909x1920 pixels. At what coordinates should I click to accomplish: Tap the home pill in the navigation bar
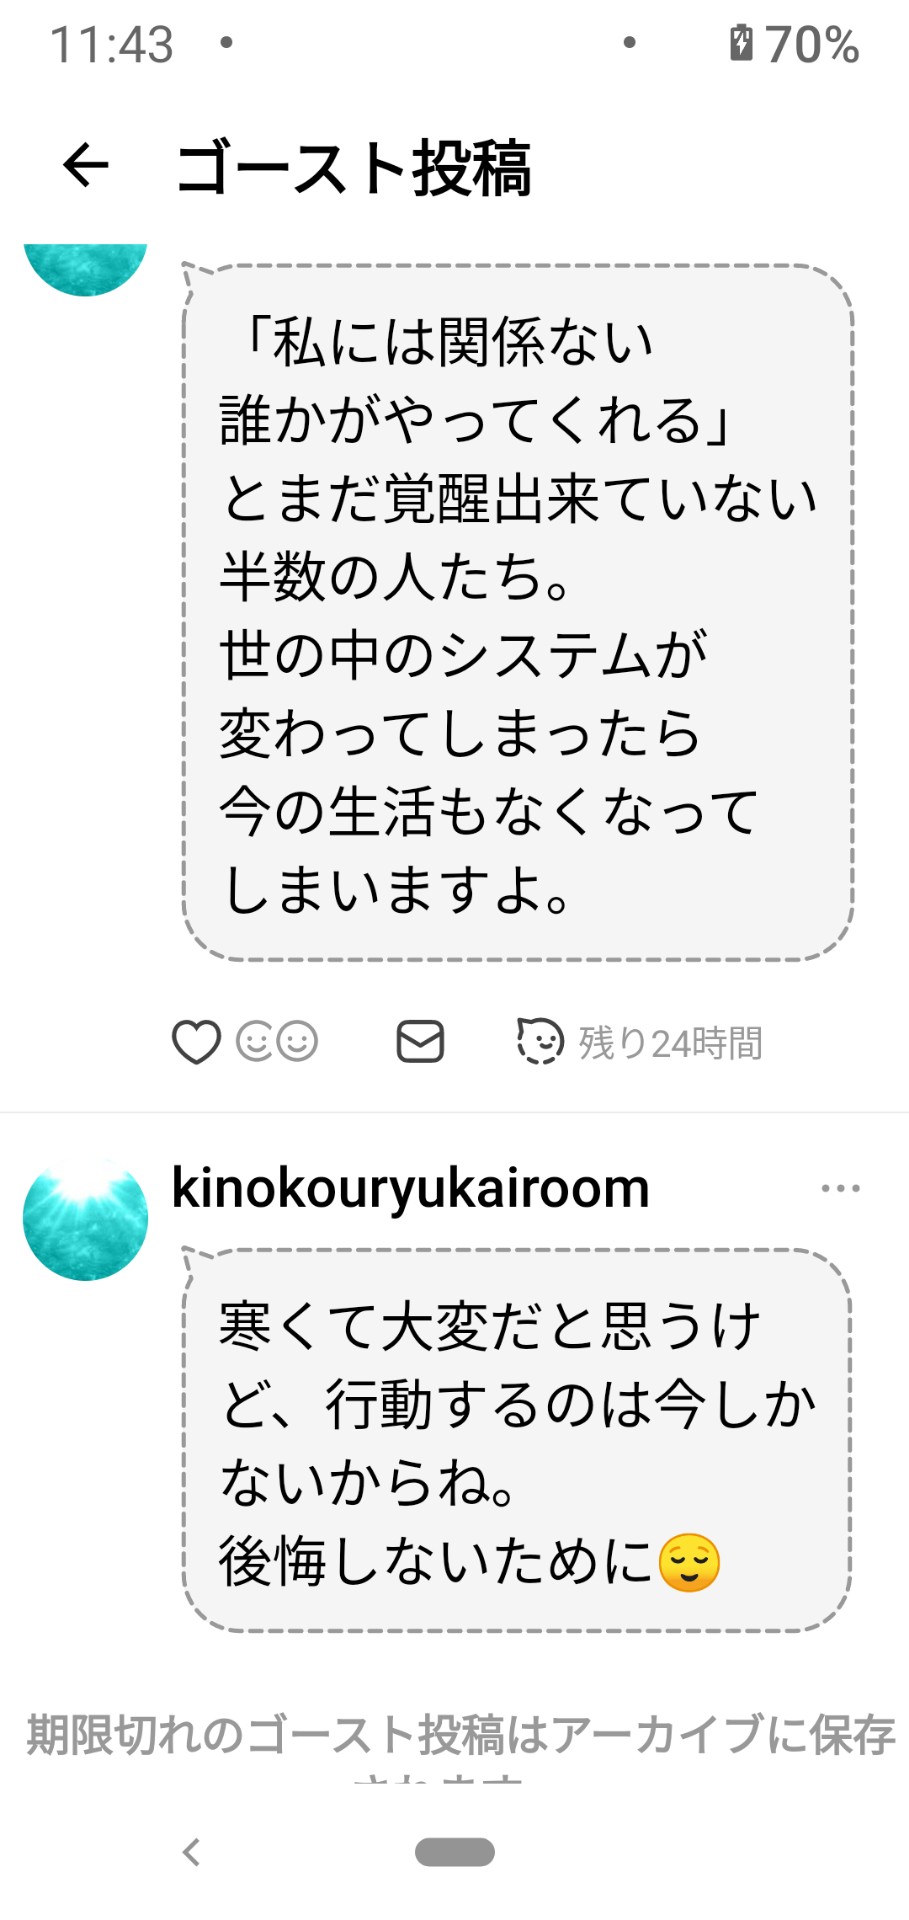(x=455, y=1852)
